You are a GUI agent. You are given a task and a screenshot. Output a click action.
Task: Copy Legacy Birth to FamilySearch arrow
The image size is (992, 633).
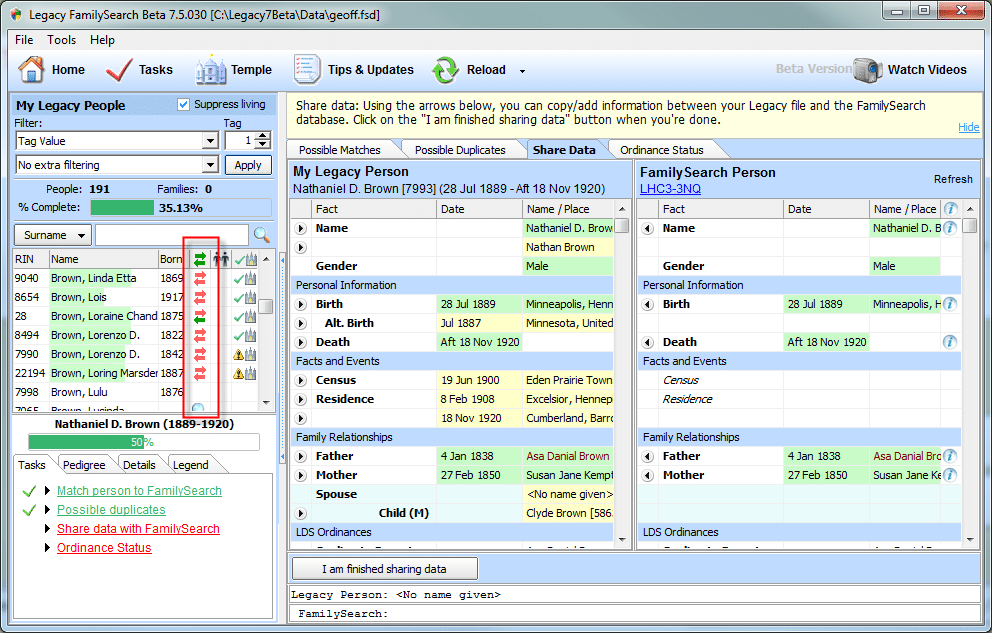point(301,304)
